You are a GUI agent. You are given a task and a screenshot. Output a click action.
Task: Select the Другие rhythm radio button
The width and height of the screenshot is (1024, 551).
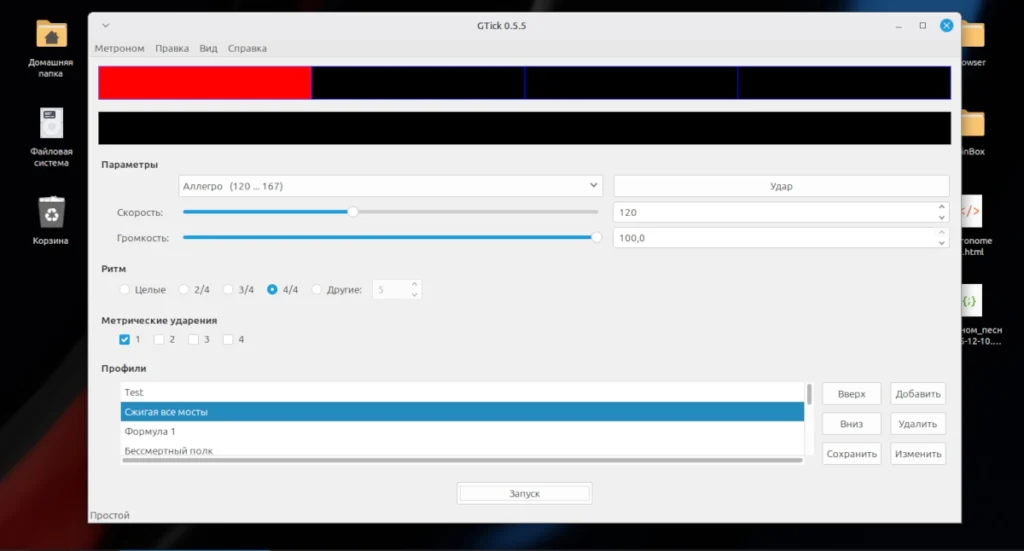[317, 289]
